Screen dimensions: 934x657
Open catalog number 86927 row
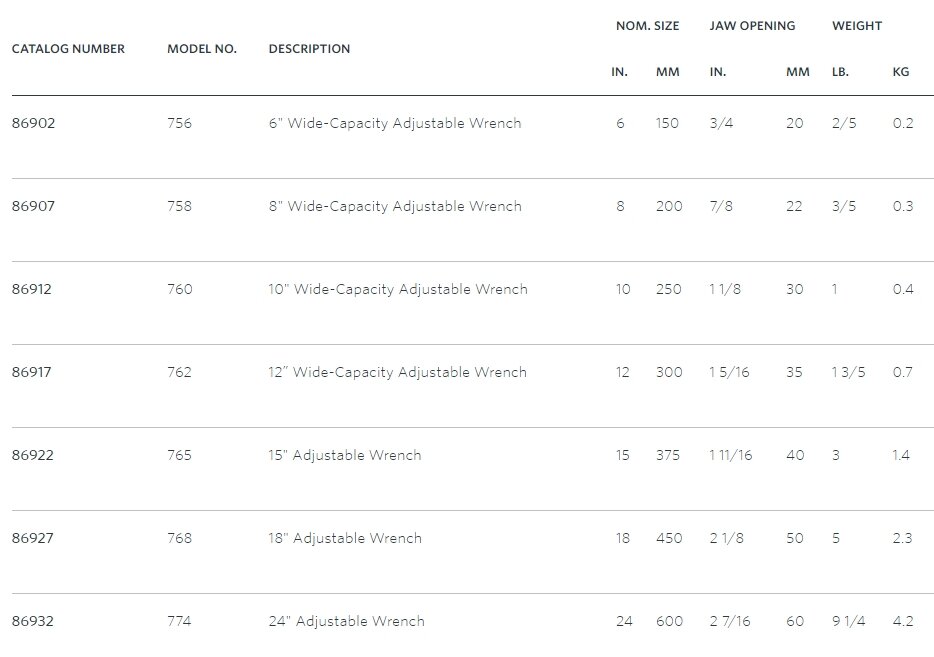coord(32,539)
